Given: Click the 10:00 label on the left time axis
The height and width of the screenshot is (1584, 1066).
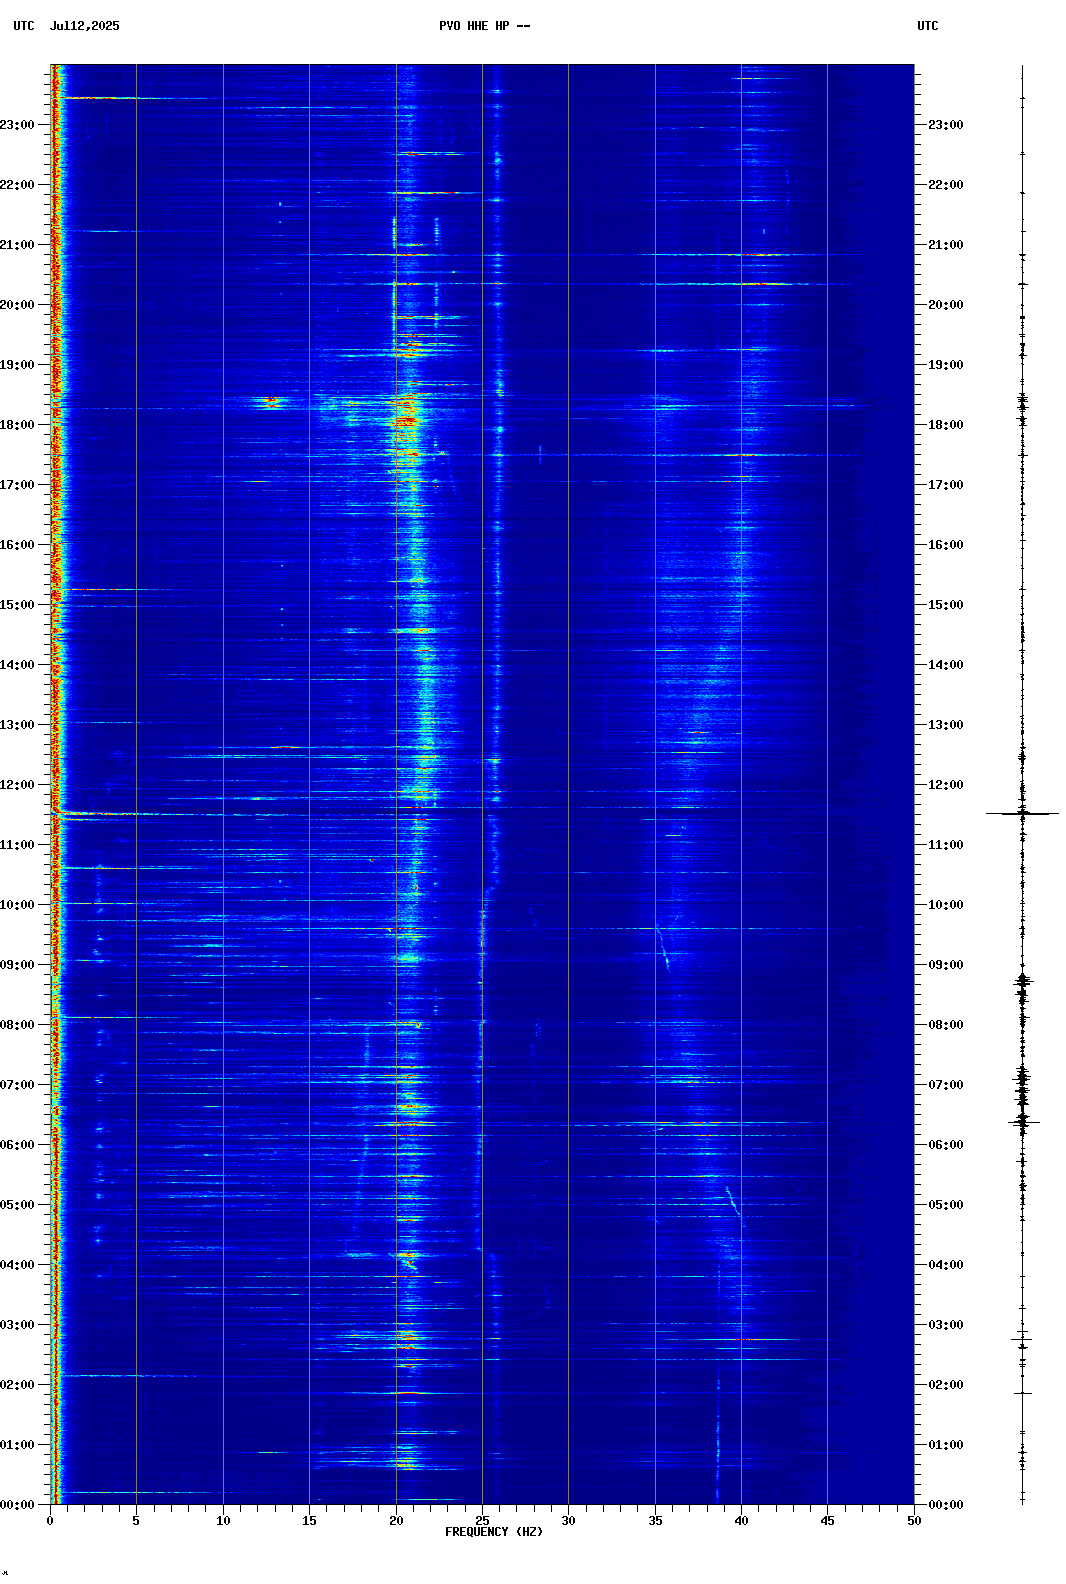Looking at the screenshot, I should pos(17,905).
